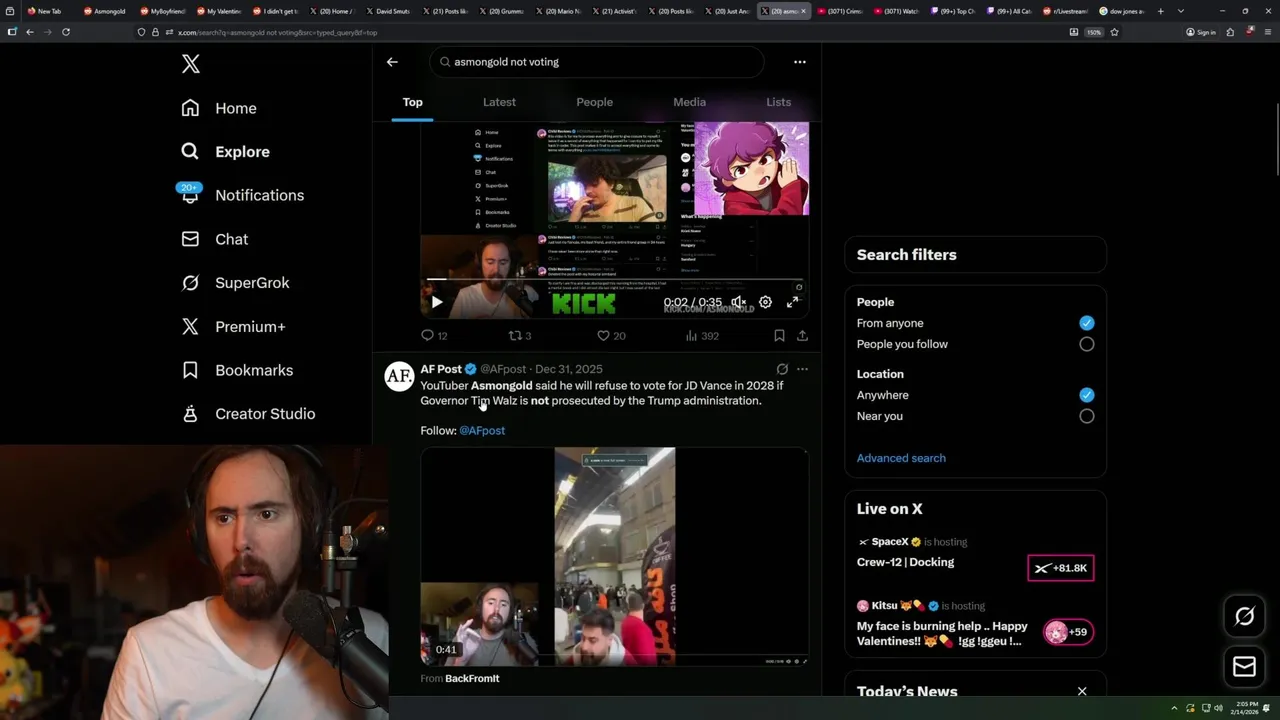This screenshot has width=1280, height=720.
Task: Click the +59 listeners badge
Action: 1067,632
